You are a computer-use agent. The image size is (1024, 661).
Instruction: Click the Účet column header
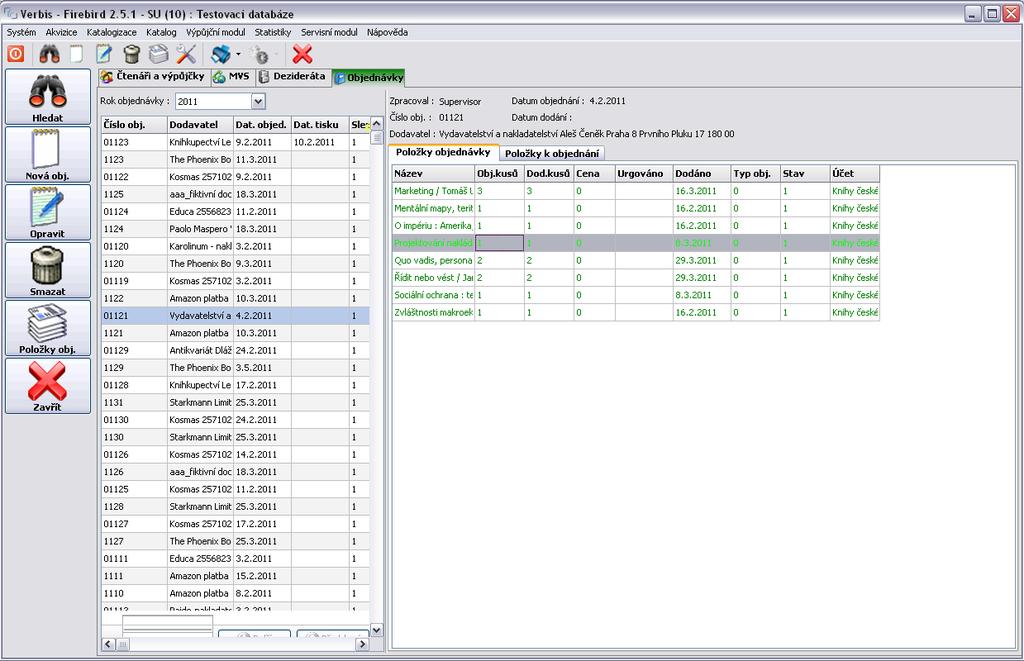point(854,174)
